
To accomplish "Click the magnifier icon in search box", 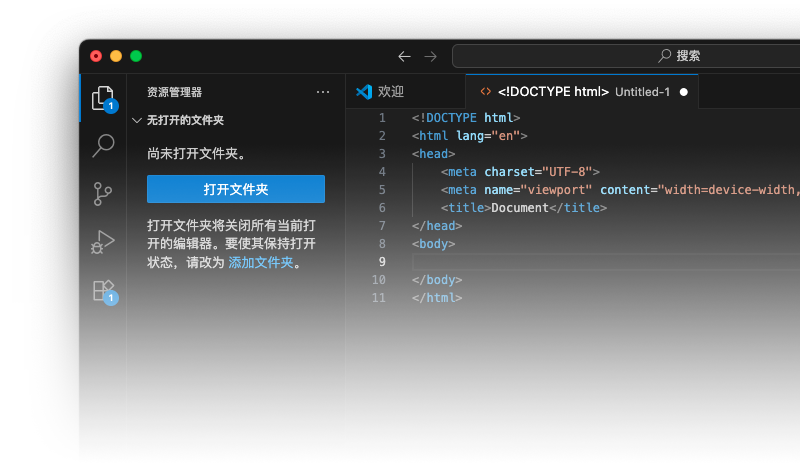I will click(x=664, y=56).
